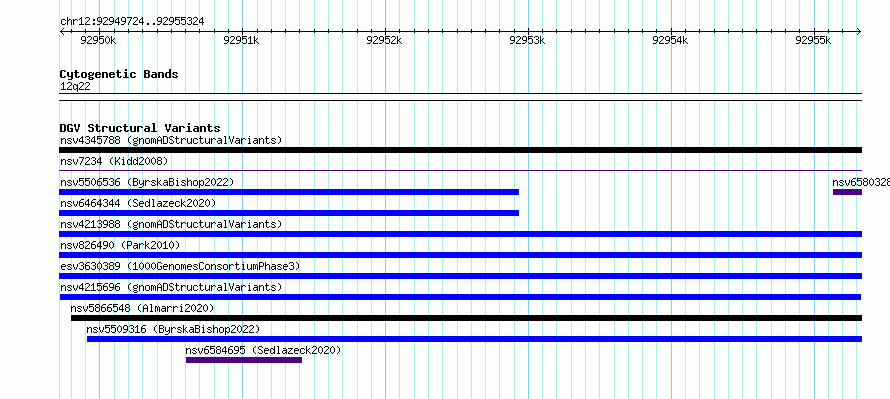Viewport: 890px width, 399px height.
Task: Click the 92955k ruler tick label
Action: click(814, 40)
